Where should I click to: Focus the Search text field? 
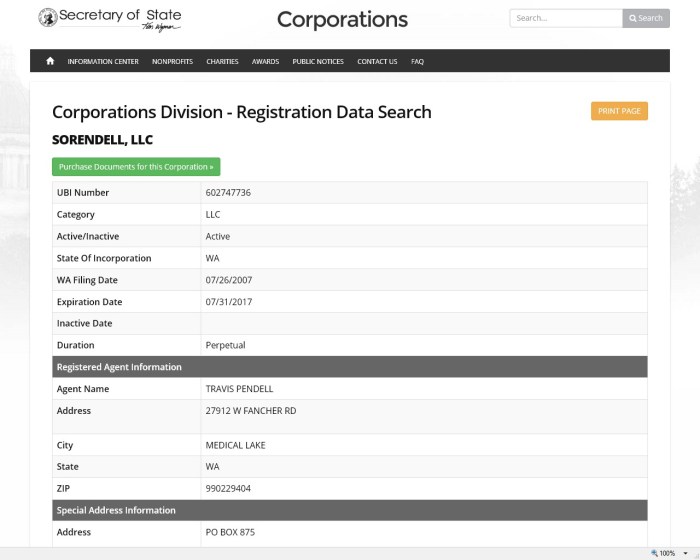(565, 18)
